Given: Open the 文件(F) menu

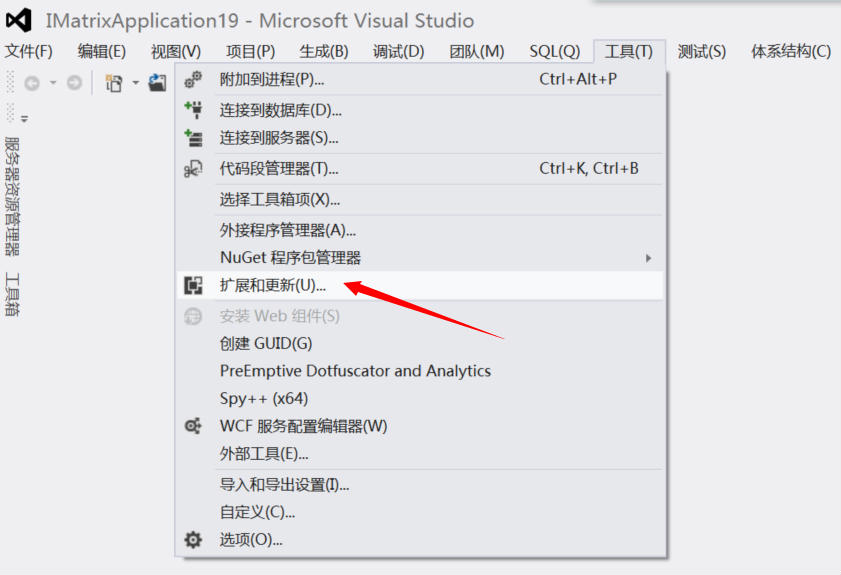Looking at the screenshot, I should [x=29, y=51].
